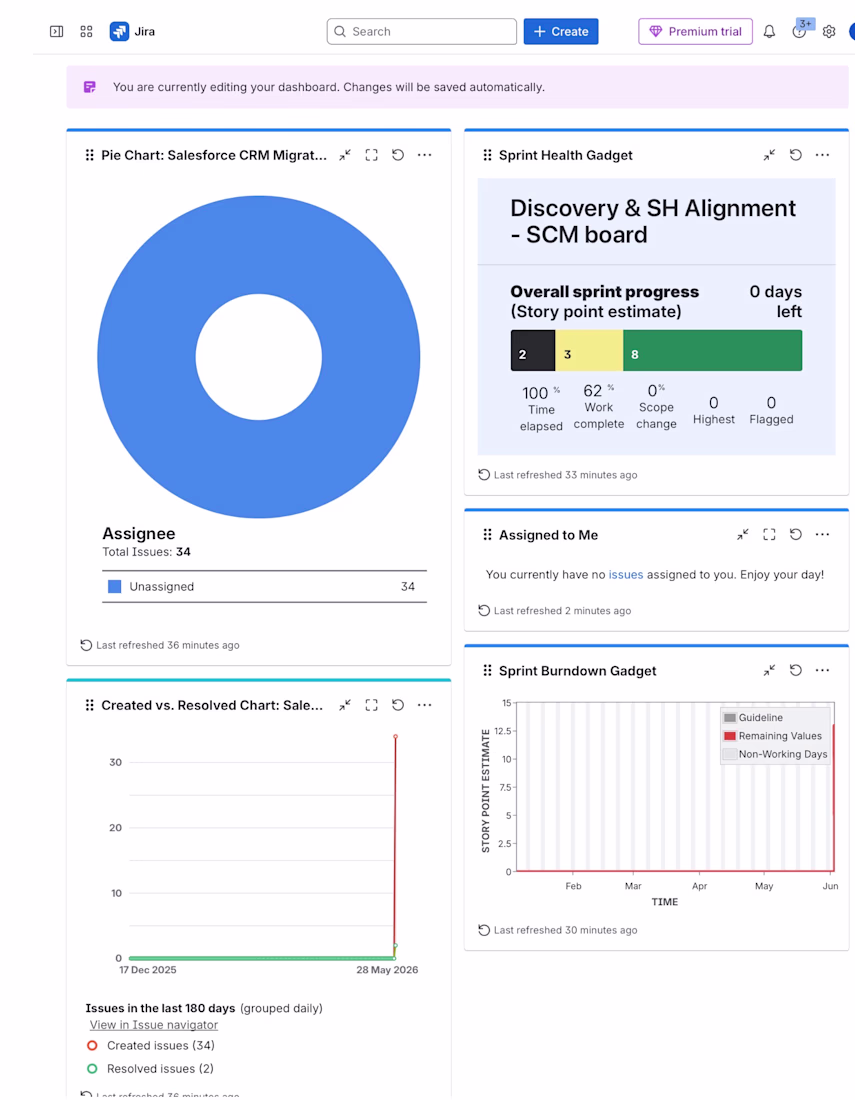This screenshot has width=855, height=1100.
Task: Maximize the Pie Chart gadget to fullscreen
Action: point(372,155)
